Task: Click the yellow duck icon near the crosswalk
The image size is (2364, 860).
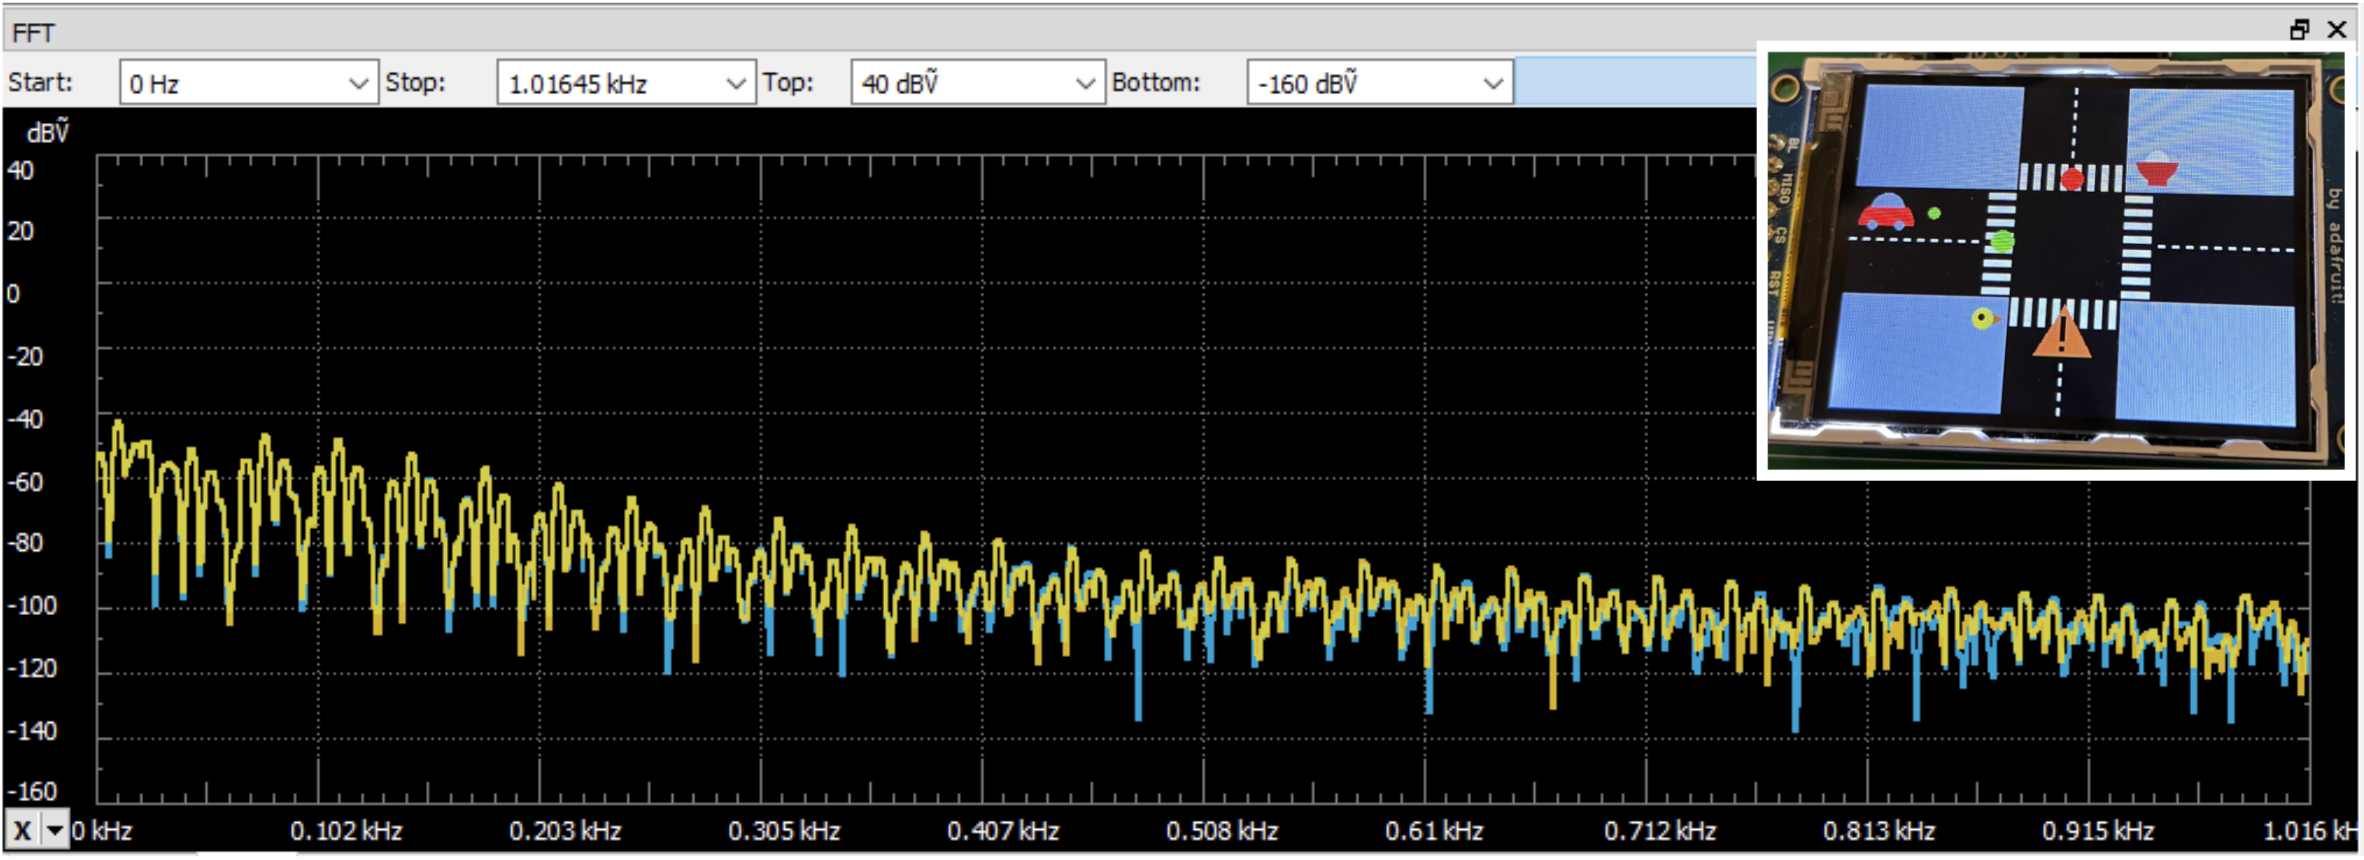Action: [x=1983, y=319]
